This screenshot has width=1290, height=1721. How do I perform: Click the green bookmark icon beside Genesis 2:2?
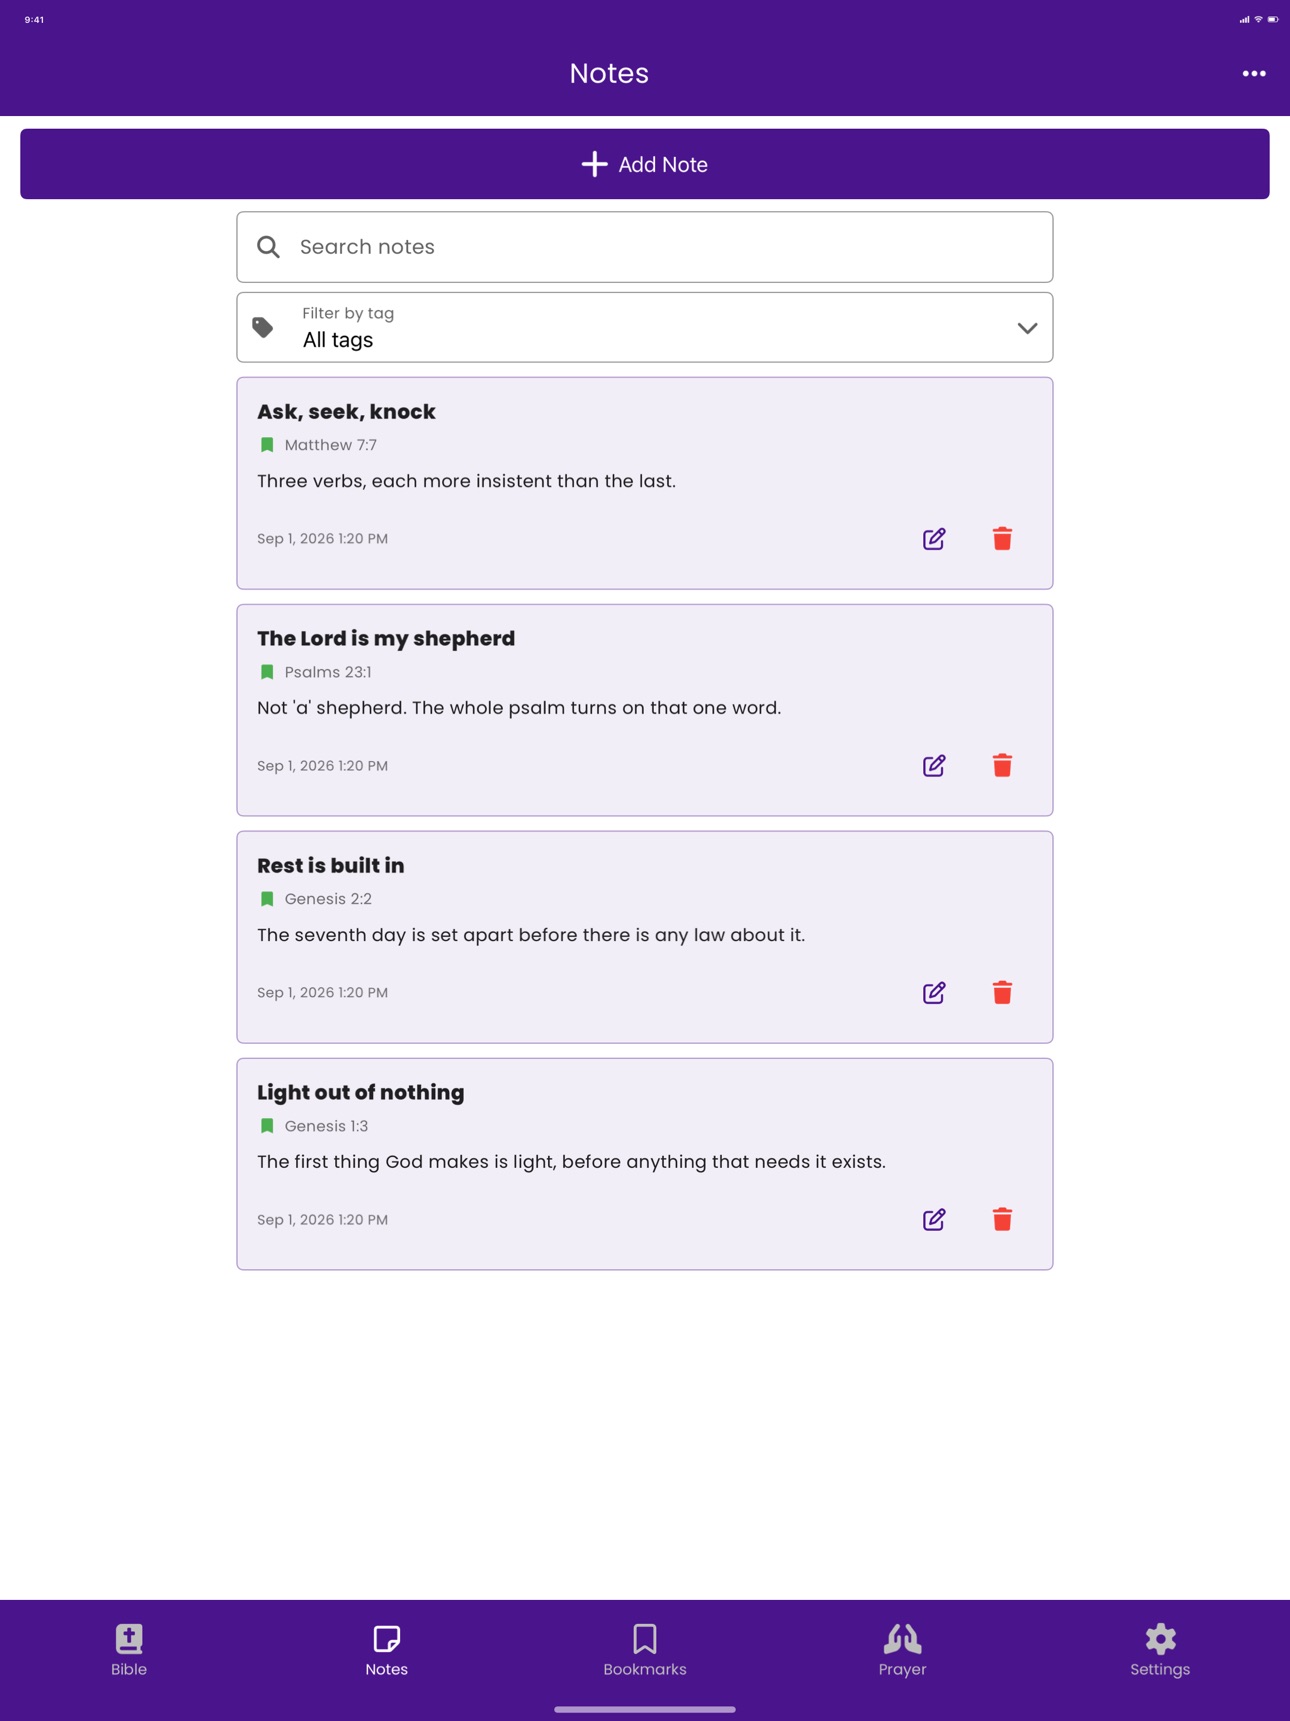(267, 899)
